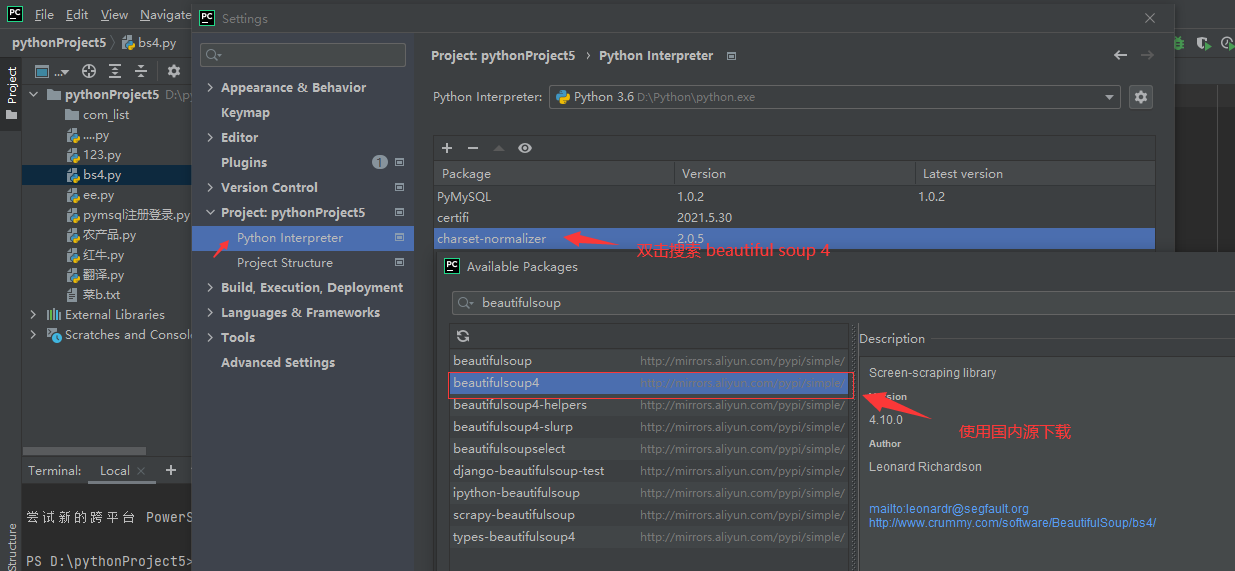Click the debug bug icon in toolbar
The height and width of the screenshot is (571, 1235).
click(1179, 44)
